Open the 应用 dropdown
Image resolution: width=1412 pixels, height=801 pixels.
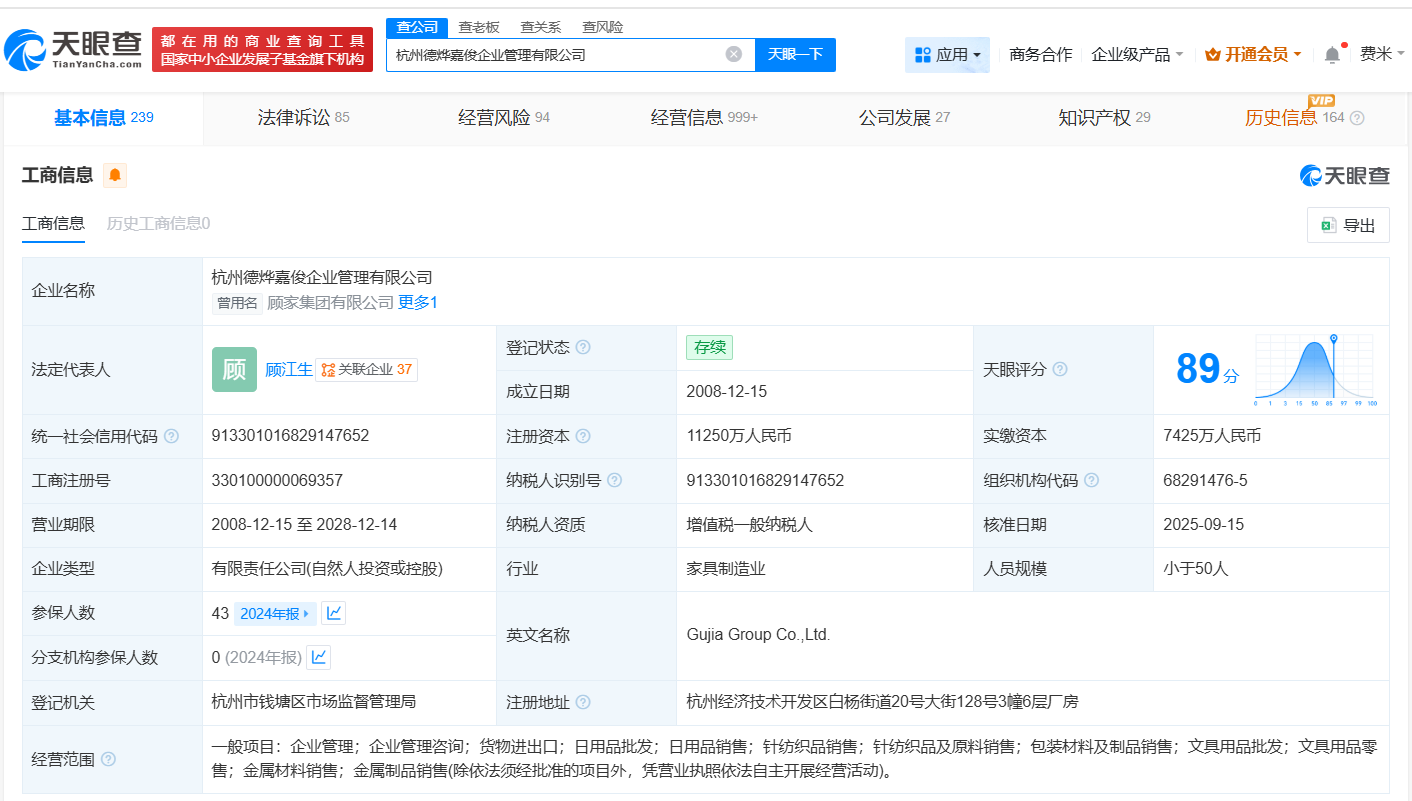pyautogui.click(x=945, y=54)
